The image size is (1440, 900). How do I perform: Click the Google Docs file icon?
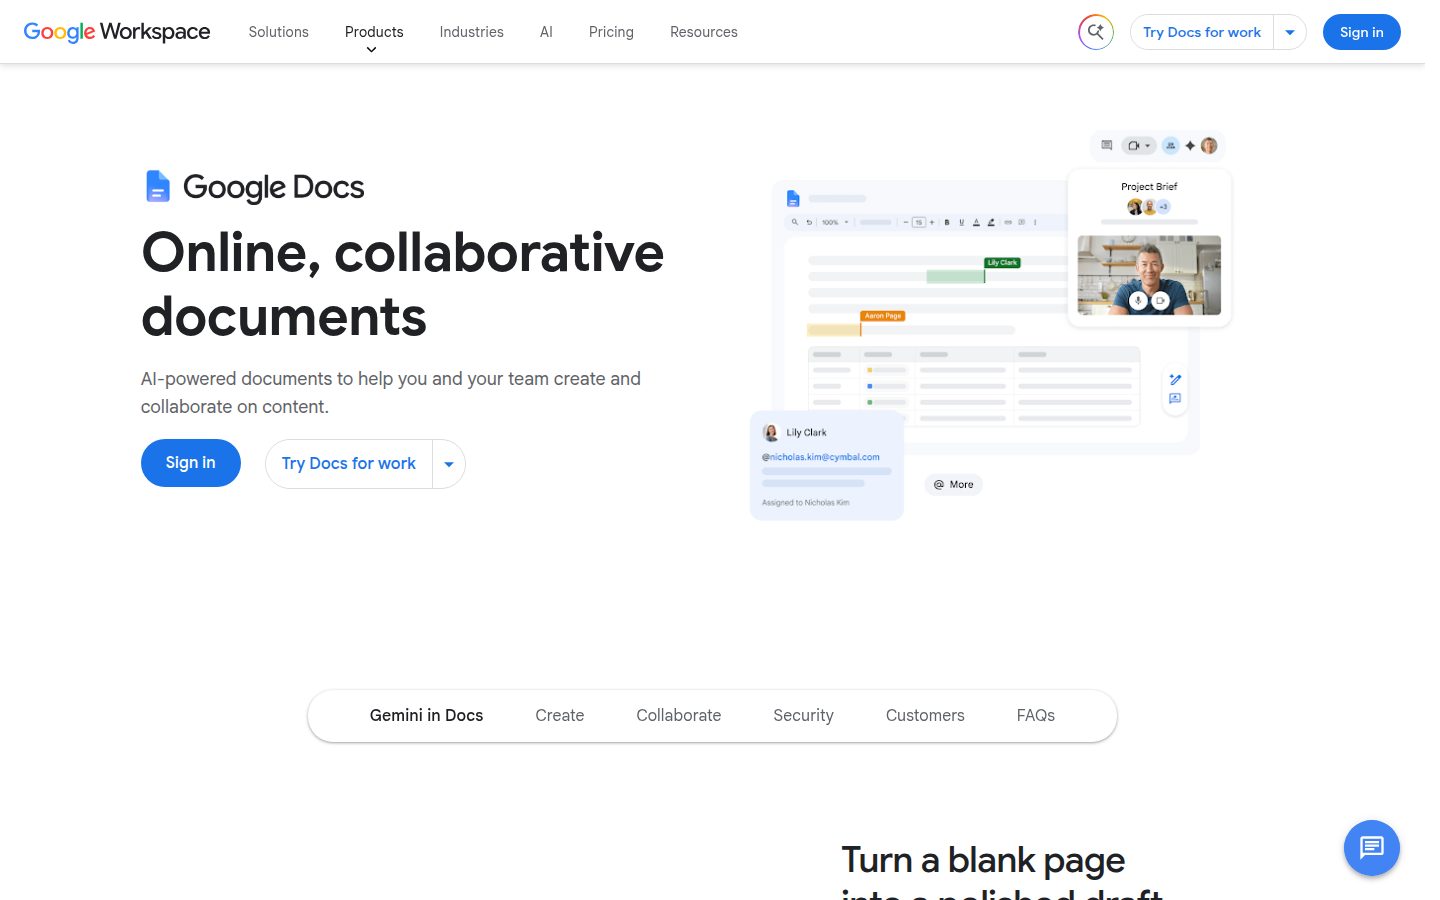157,186
